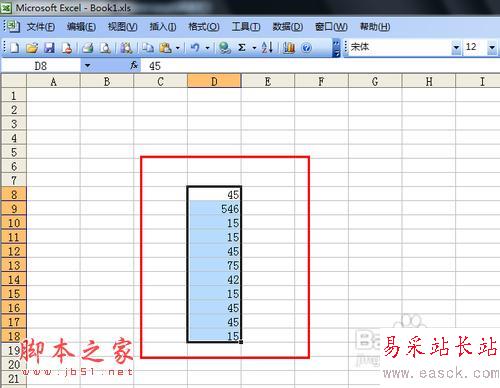Viewport: 500px width, 388px height.
Task: Select column A header
Action: (x=53, y=81)
